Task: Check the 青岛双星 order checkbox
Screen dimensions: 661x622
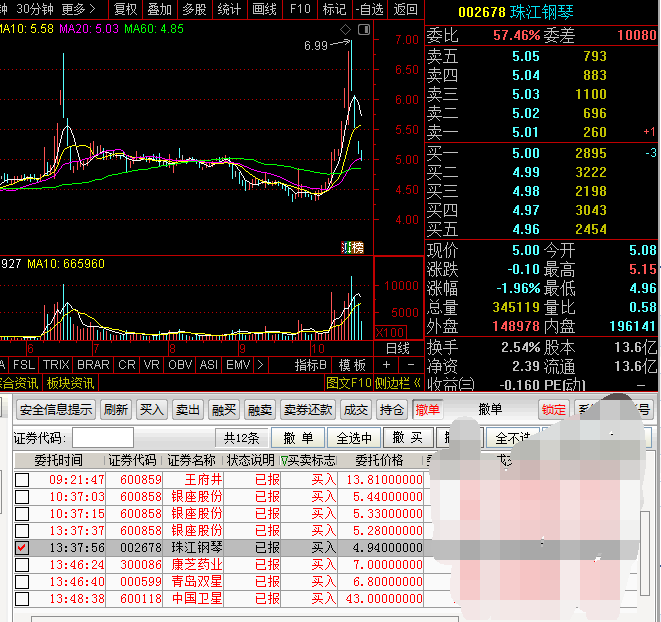Action: click(22, 582)
